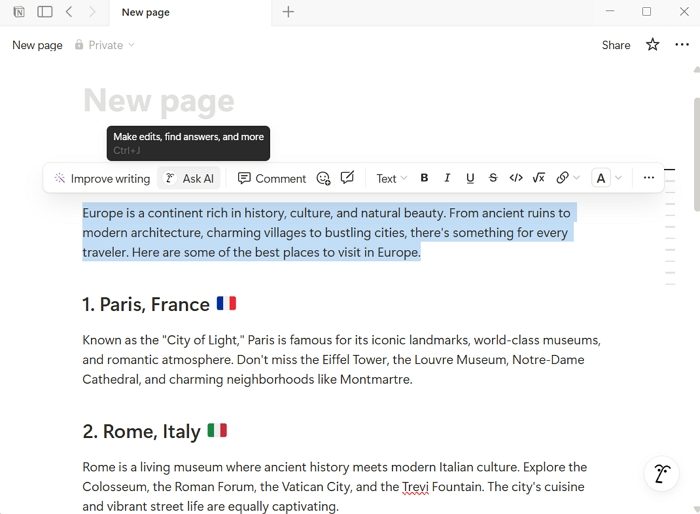This screenshot has height=514, width=700.
Task: Open a new tab with plus icon
Action: click(288, 12)
